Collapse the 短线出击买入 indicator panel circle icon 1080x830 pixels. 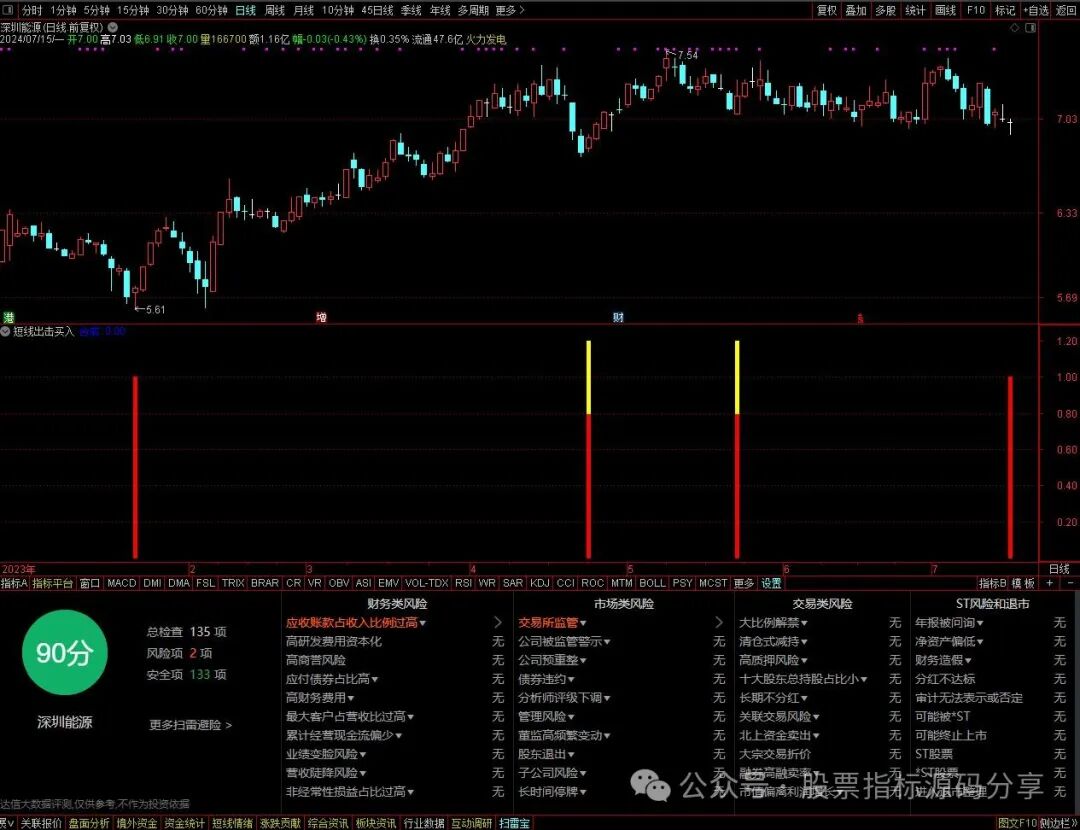point(6,331)
